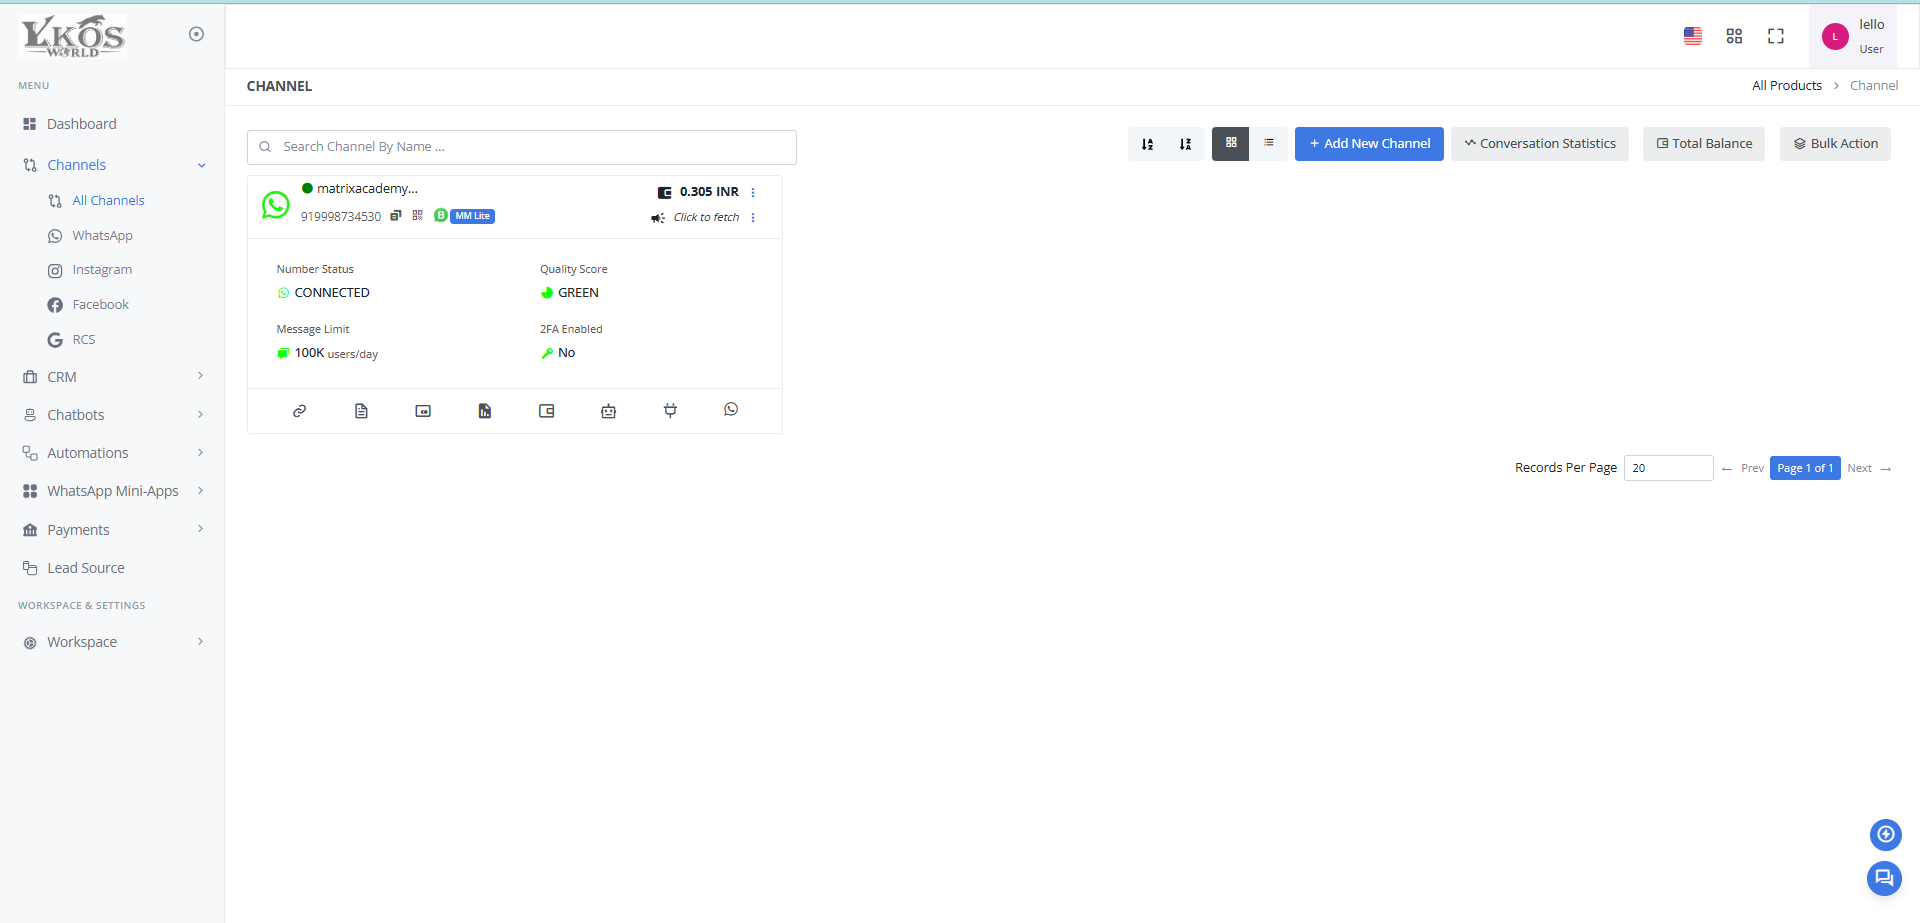Viewport: 1920px width, 923px height.
Task: Switch to grid view layout
Action: click(x=1231, y=144)
